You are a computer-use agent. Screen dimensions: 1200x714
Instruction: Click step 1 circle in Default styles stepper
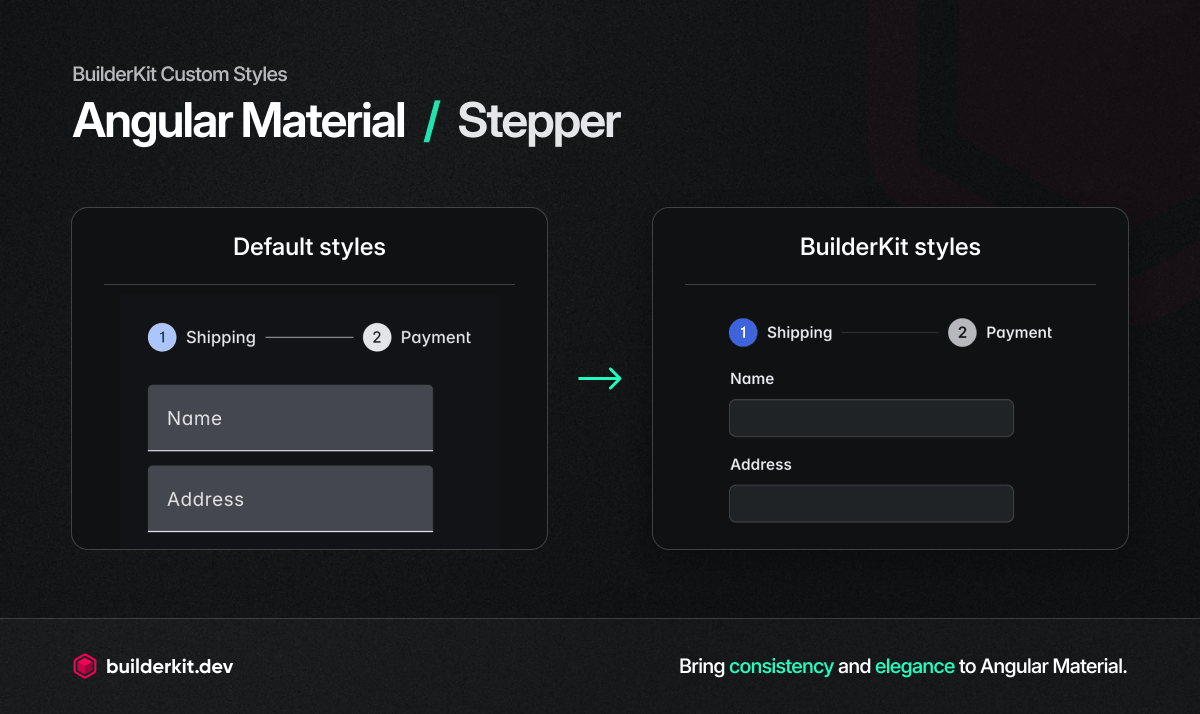[162, 337]
